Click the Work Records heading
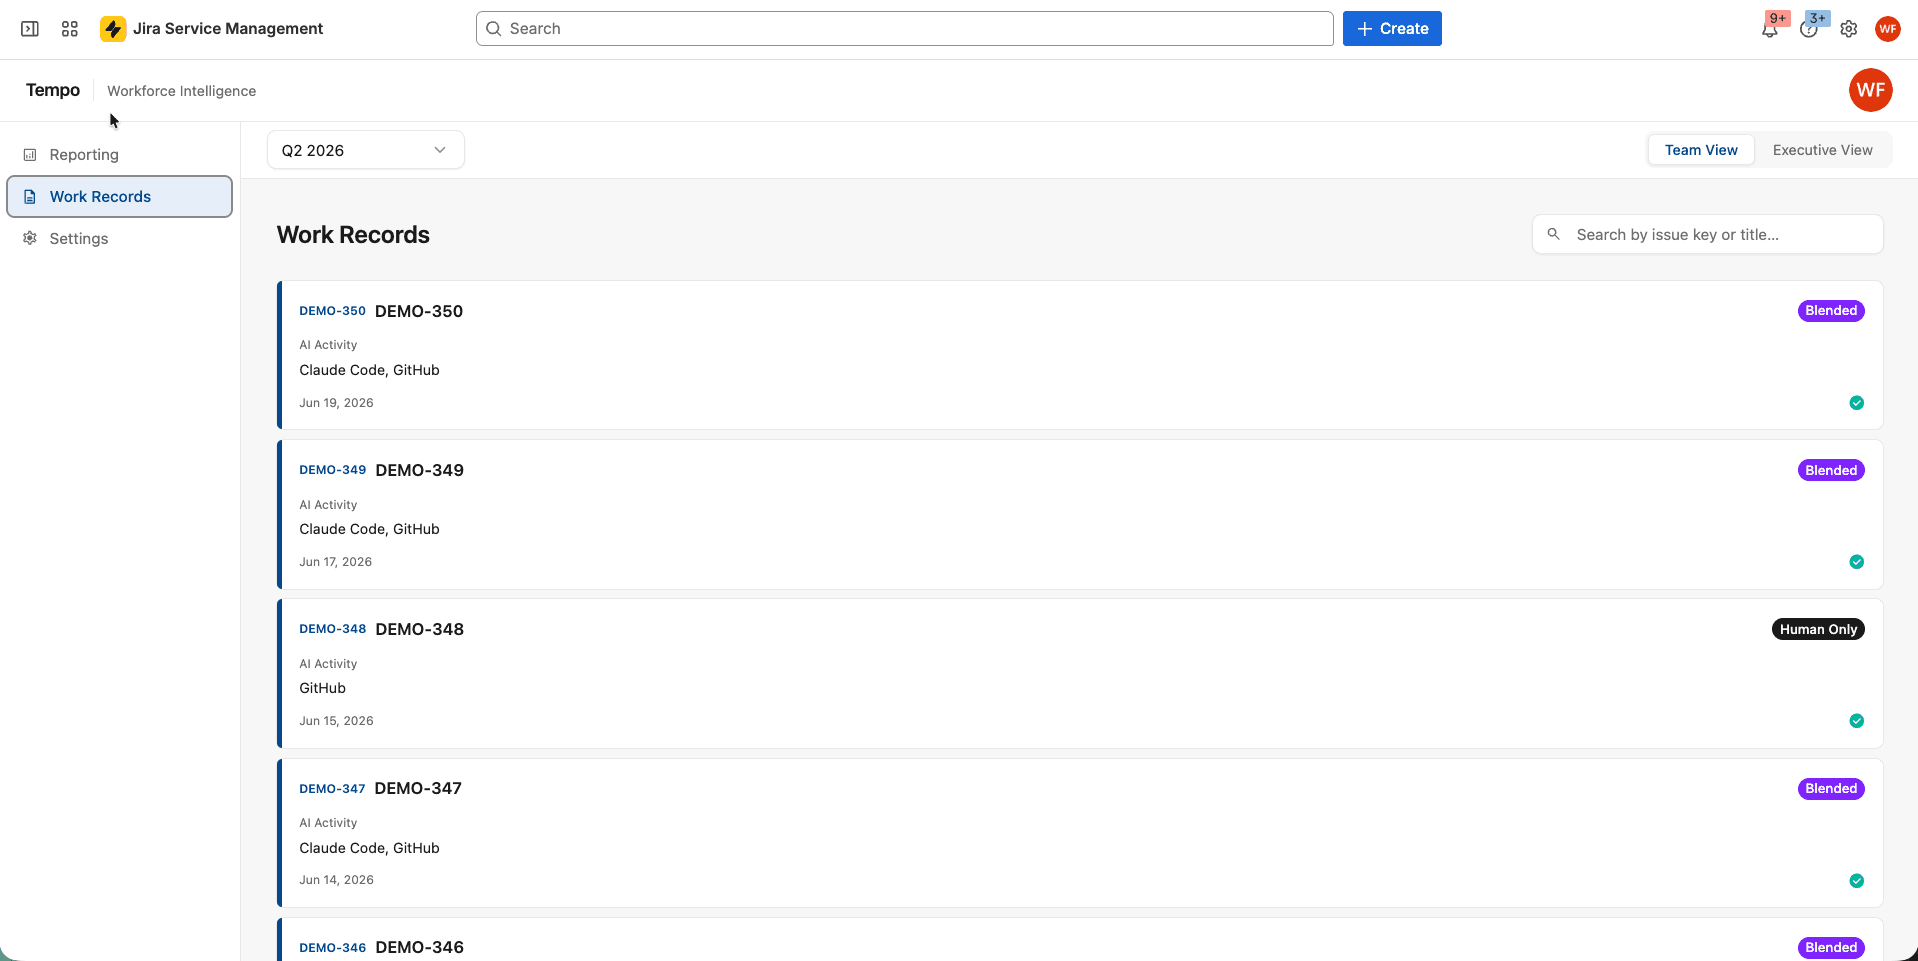The height and width of the screenshot is (961, 1918). [x=353, y=235]
